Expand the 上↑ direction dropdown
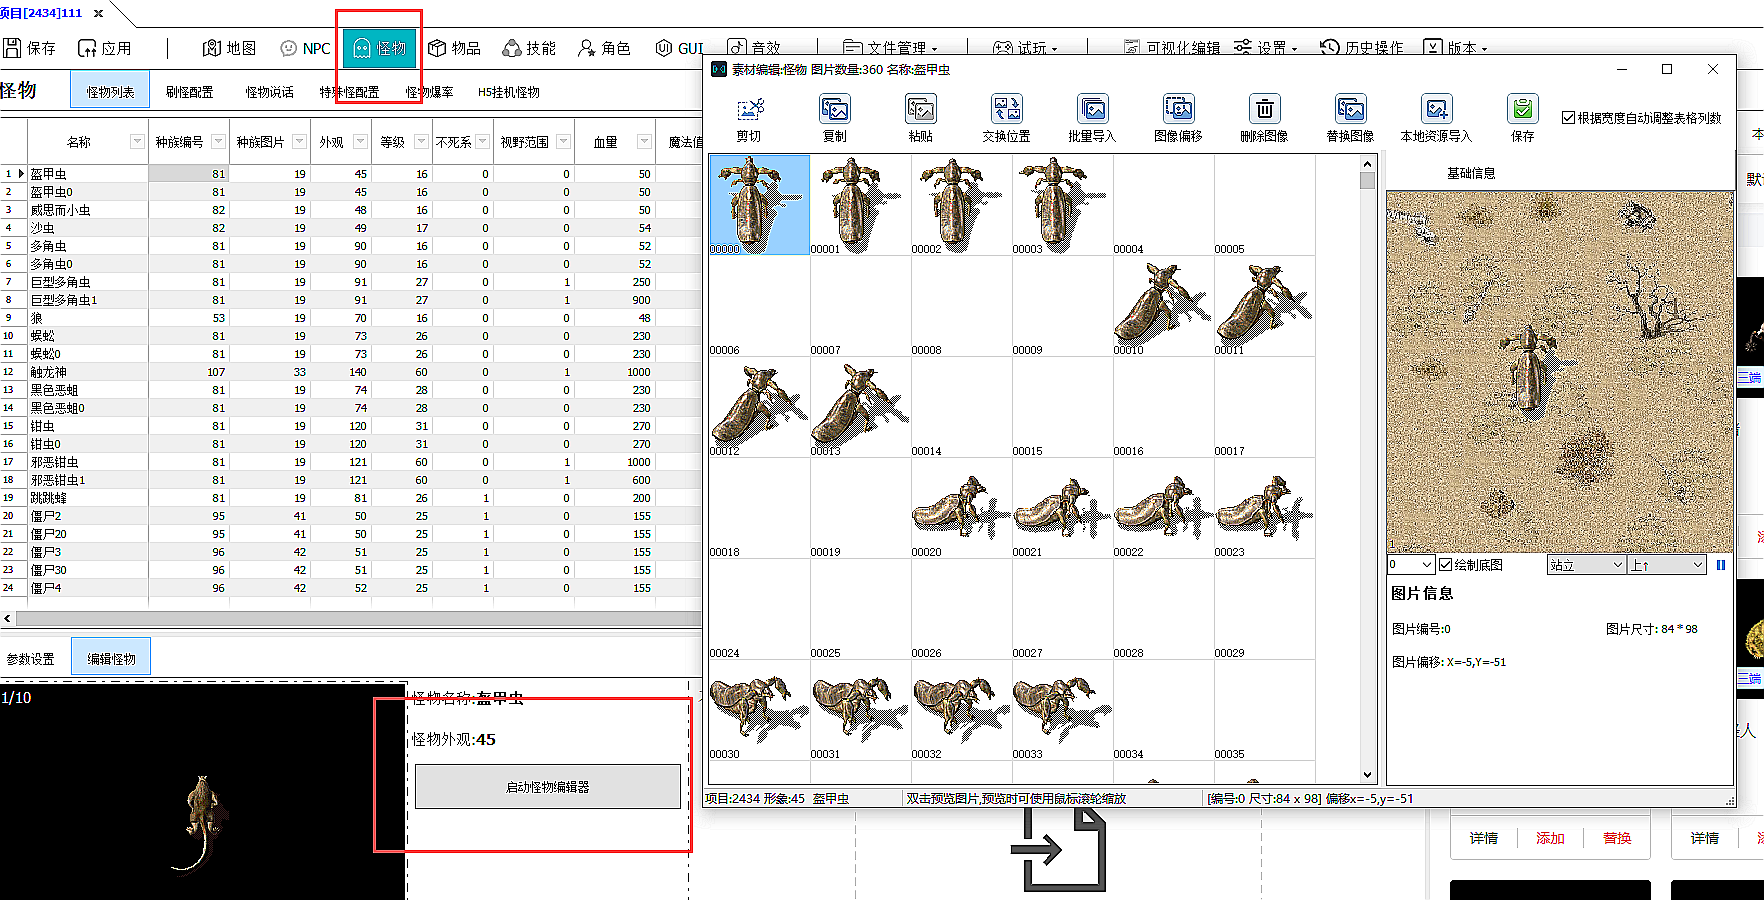The image size is (1764, 900). [1667, 565]
